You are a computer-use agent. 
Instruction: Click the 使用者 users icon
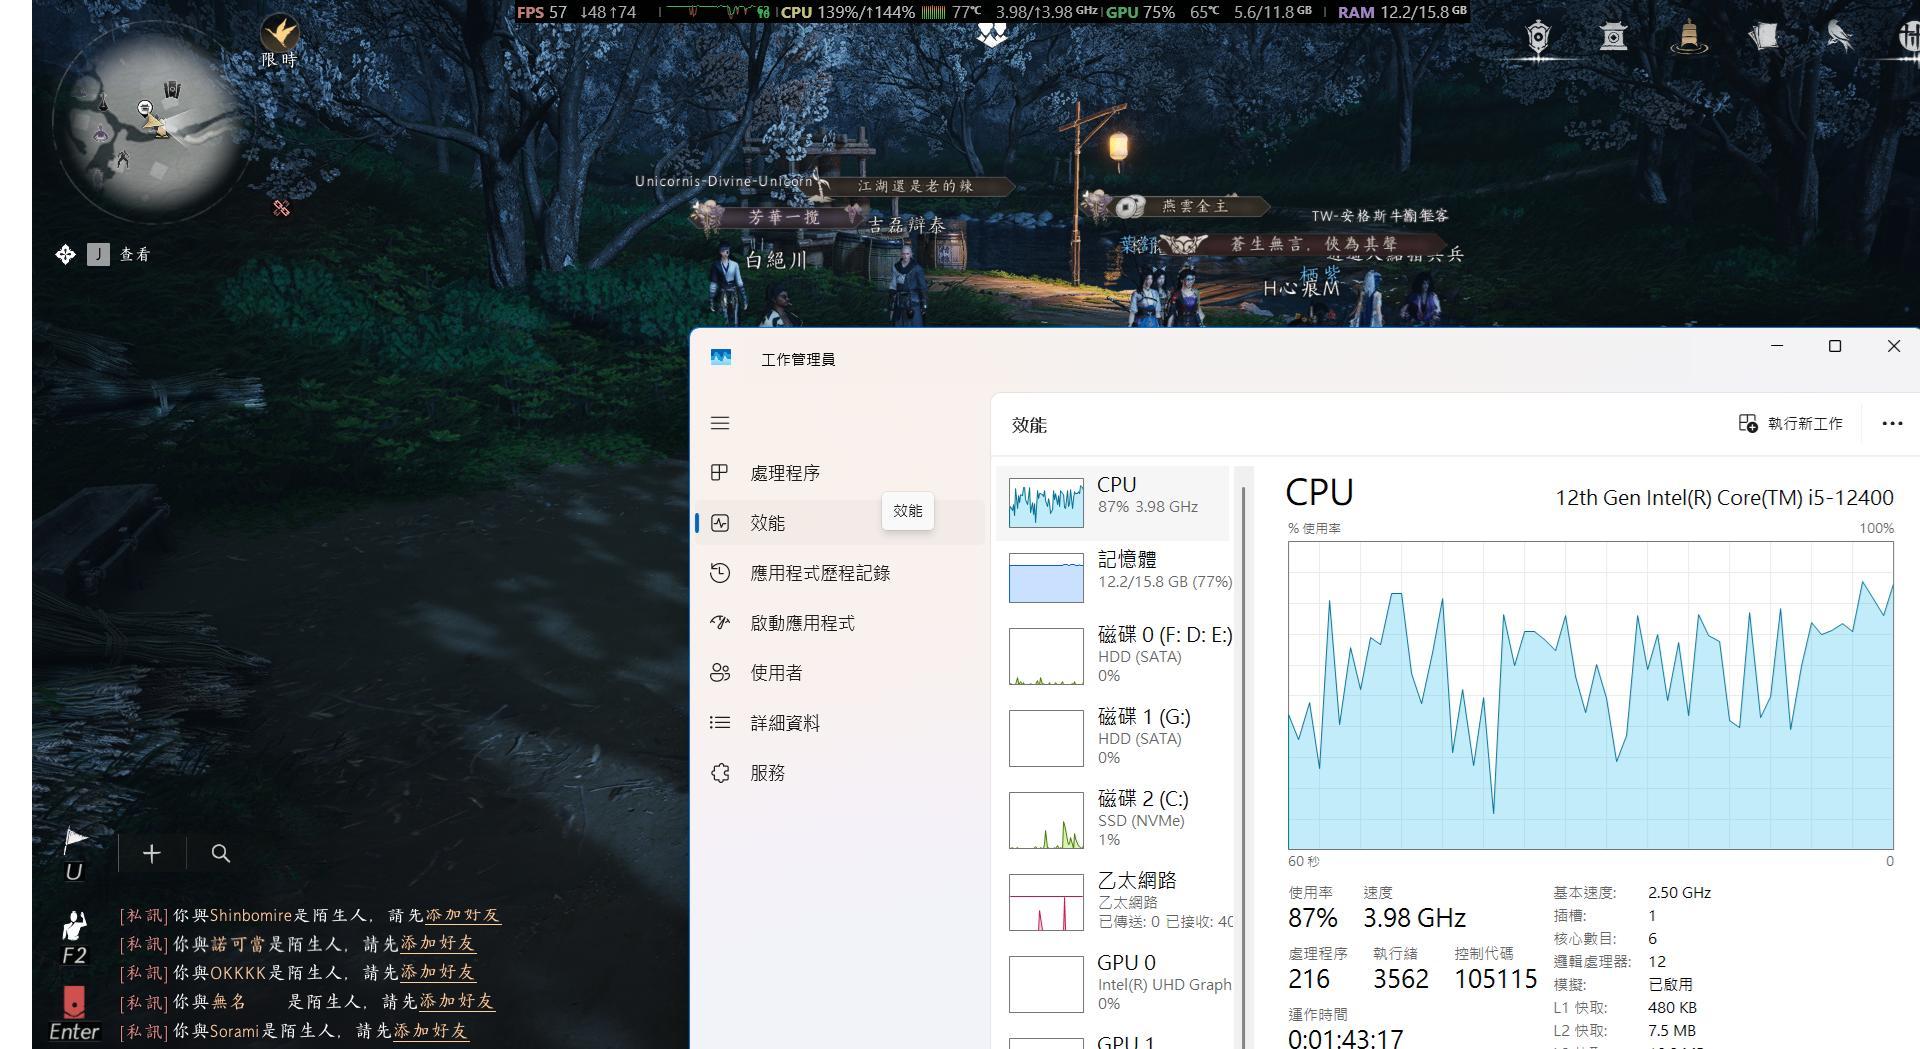[720, 673]
